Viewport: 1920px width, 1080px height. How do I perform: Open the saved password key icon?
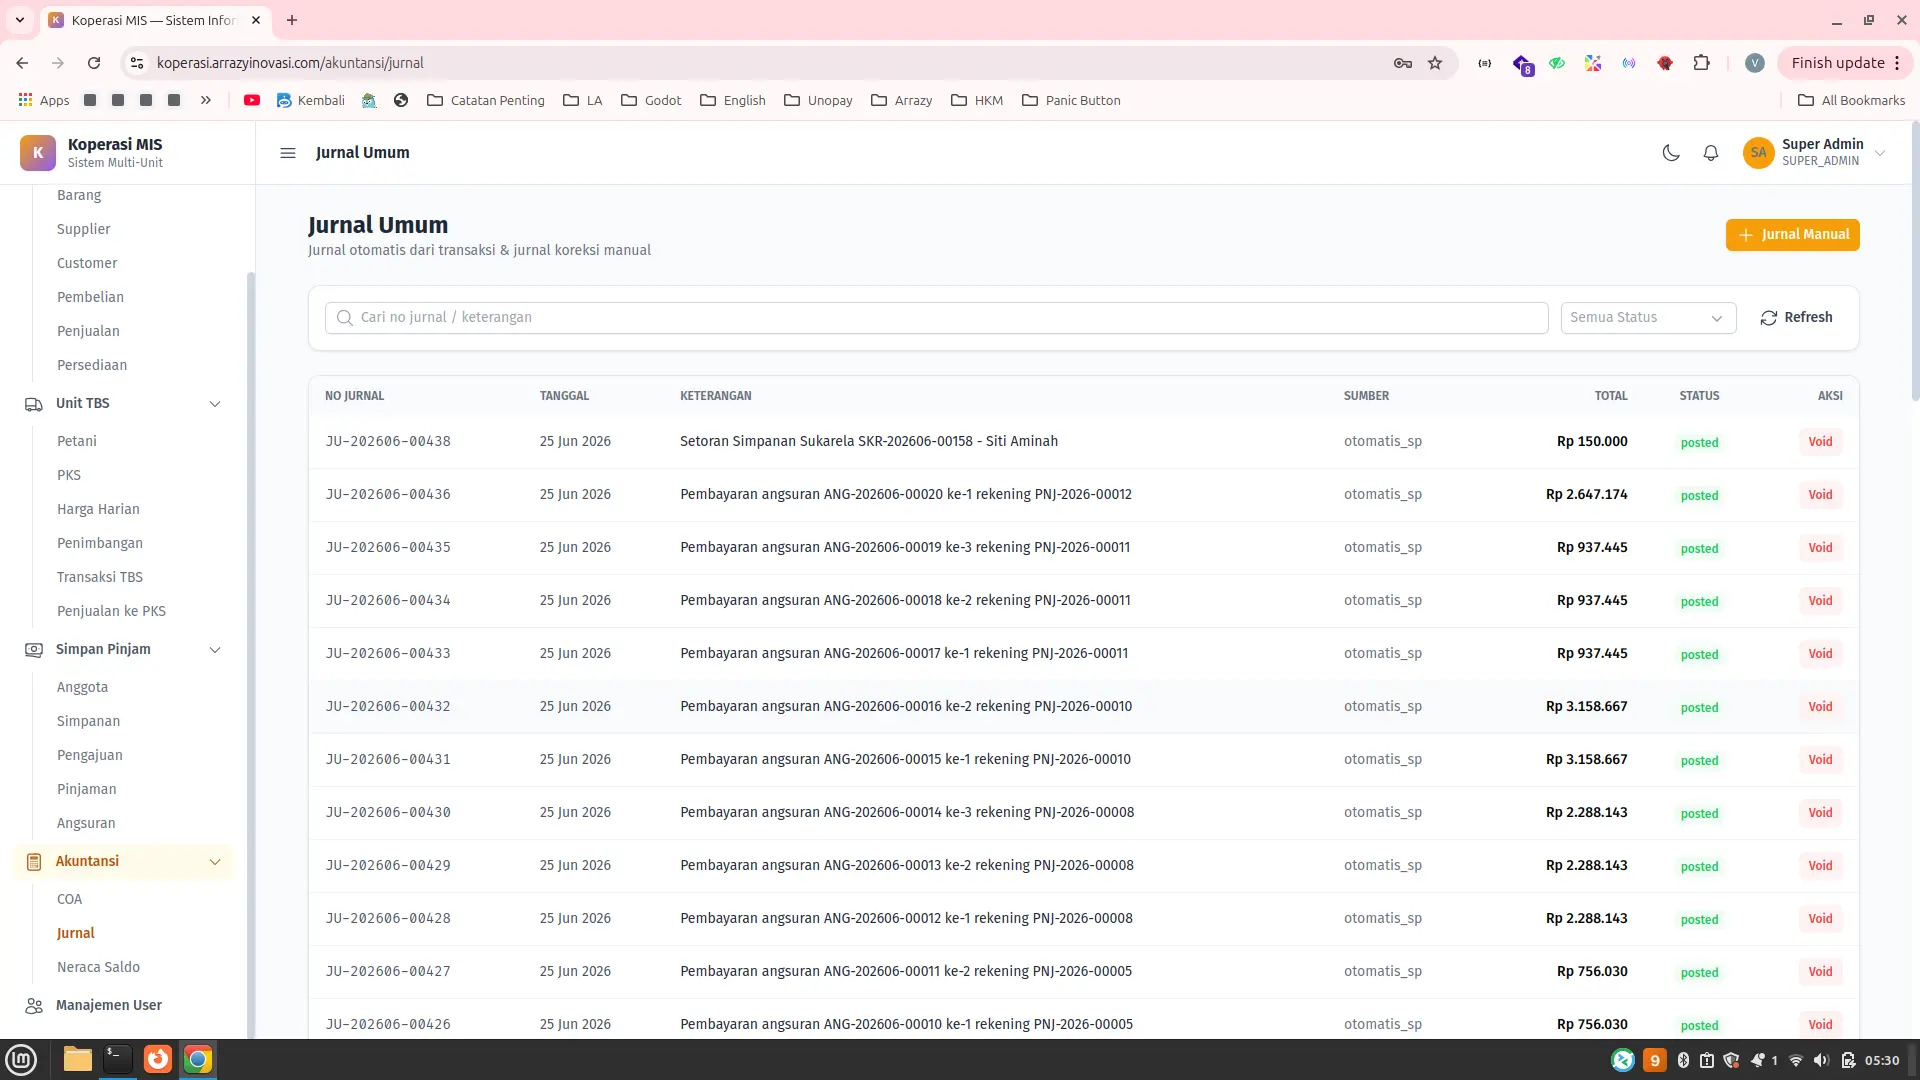click(1402, 63)
